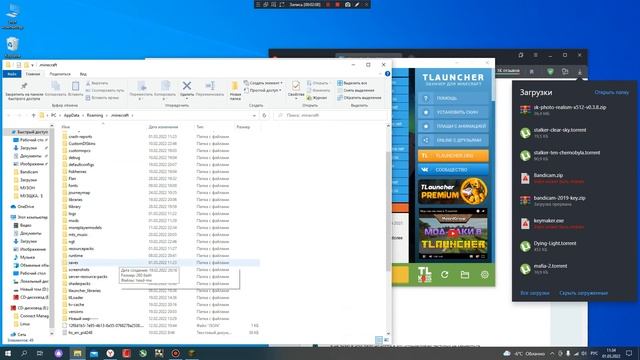
Task: Click the TL MODS logo icon
Action: [x=424, y=275]
